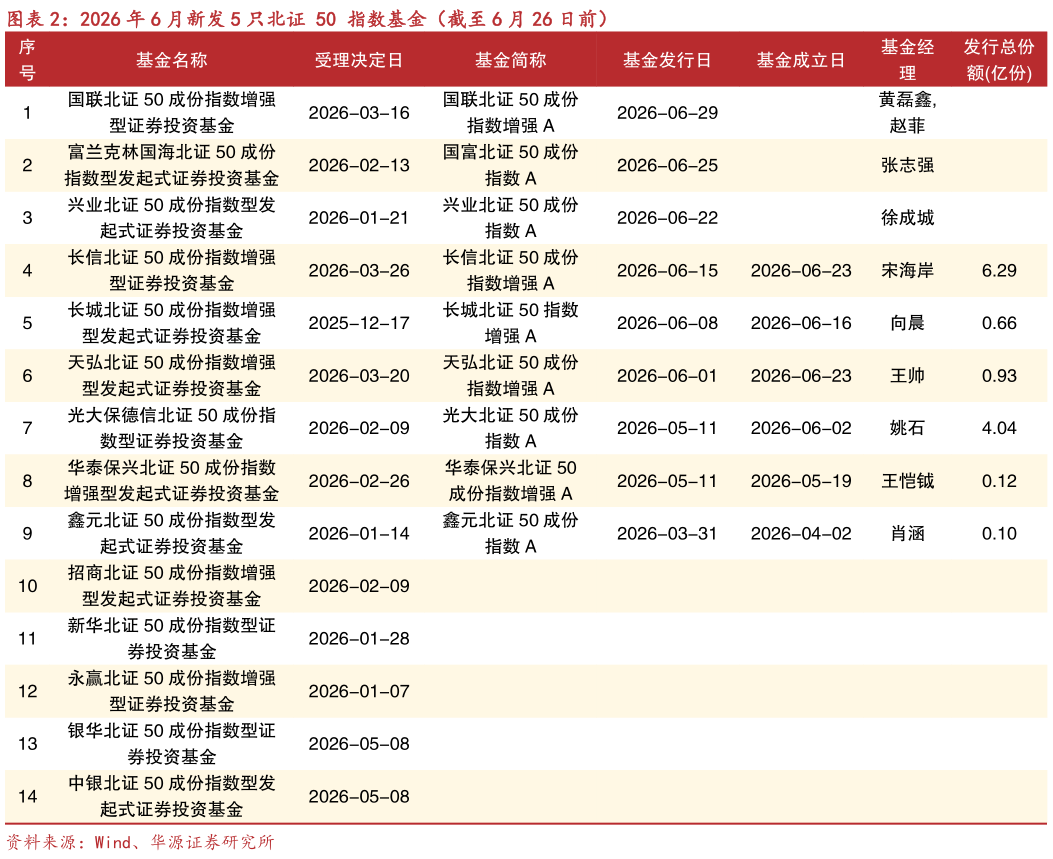Select fund name 光大保德信北证50成份指数型
Image resolution: width=1053 pixels, height=859 pixels.
coord(171,428)
